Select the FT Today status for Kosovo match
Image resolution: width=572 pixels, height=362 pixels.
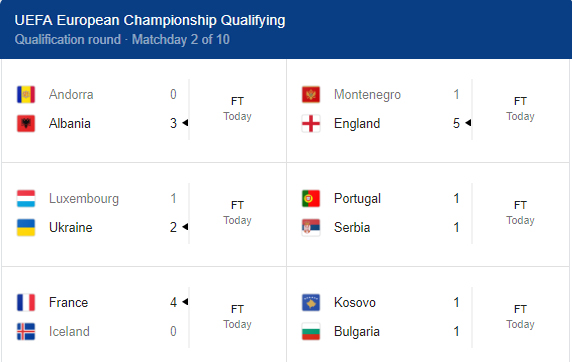pos(520,317)
